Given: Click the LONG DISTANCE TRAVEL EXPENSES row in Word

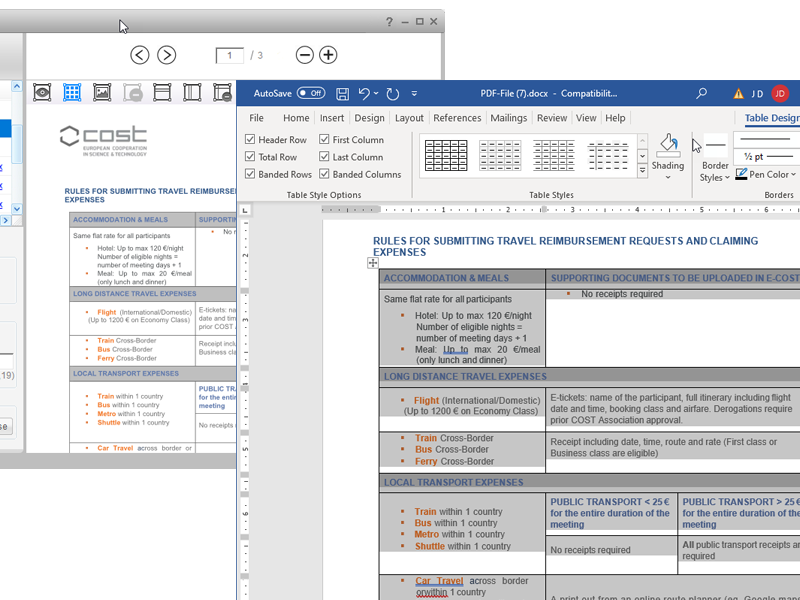Looking at the screenshot, I should [590, 377].
